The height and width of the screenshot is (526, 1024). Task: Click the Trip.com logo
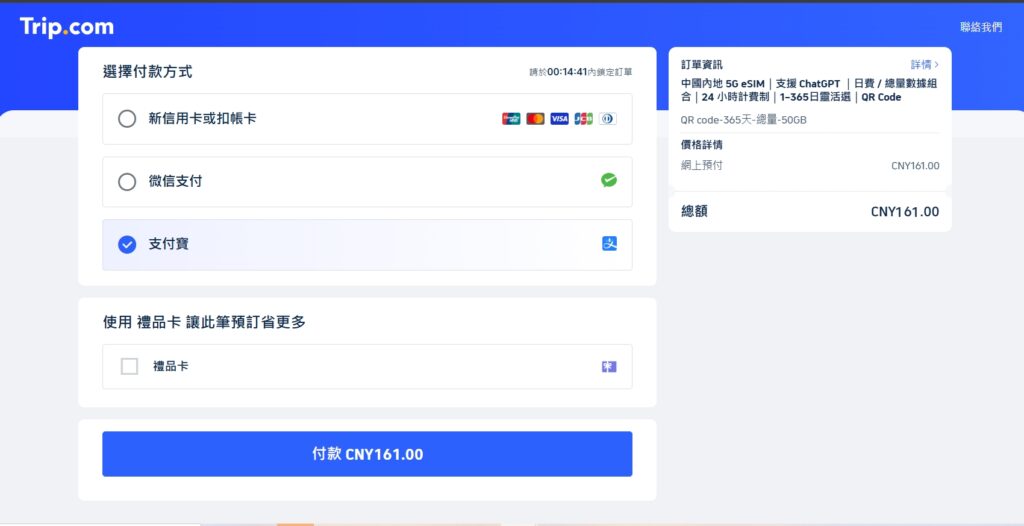(x=67, y=27)
